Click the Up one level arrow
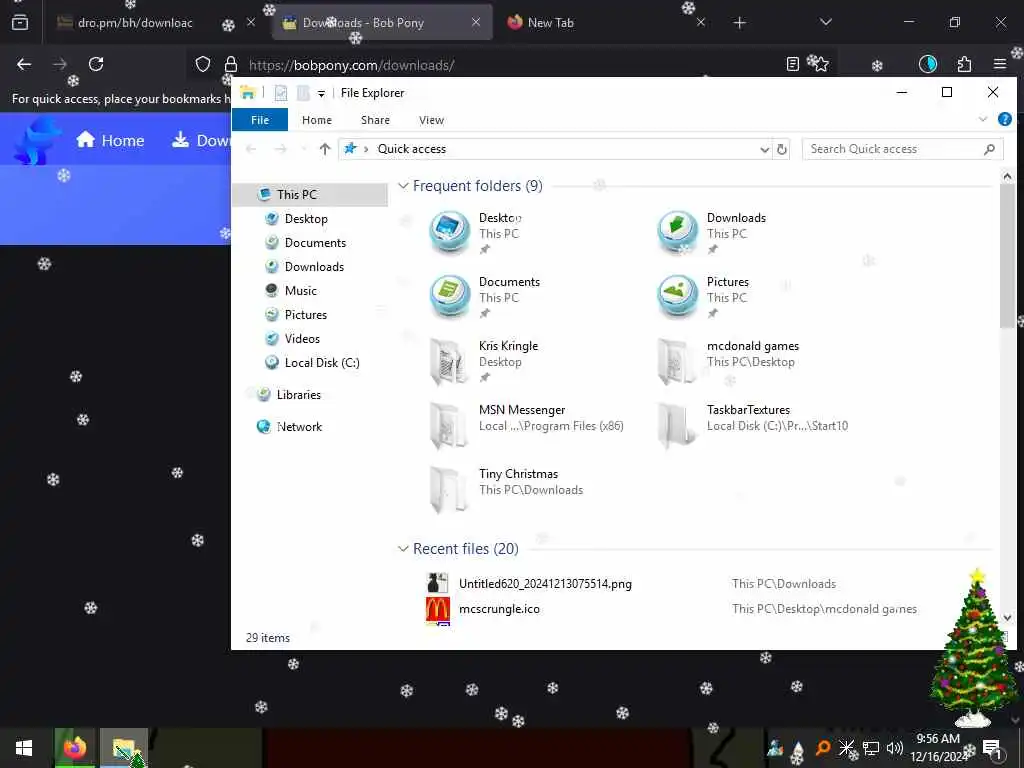 click(325, 149)
